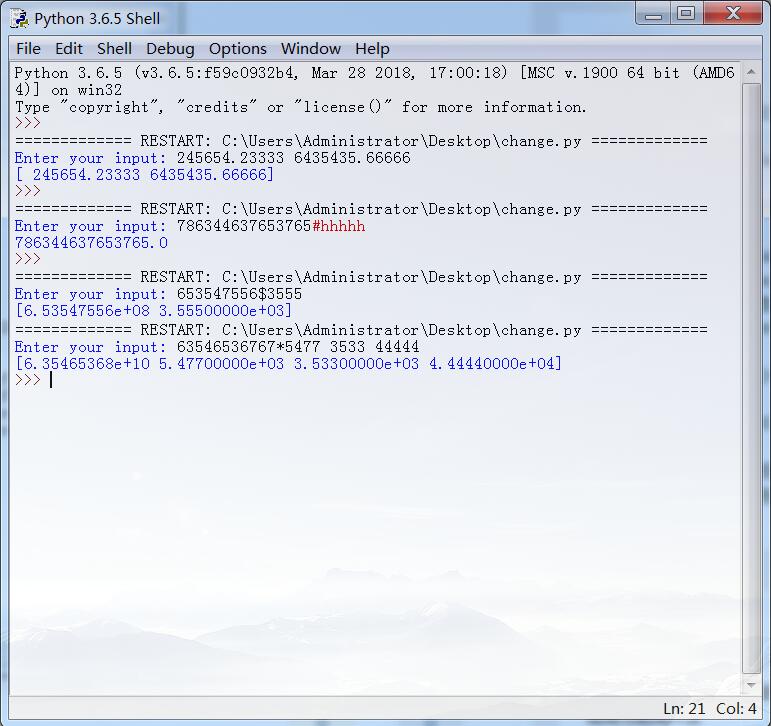Open the Help menu
The image size is (771, 726).
pos(372,49)
